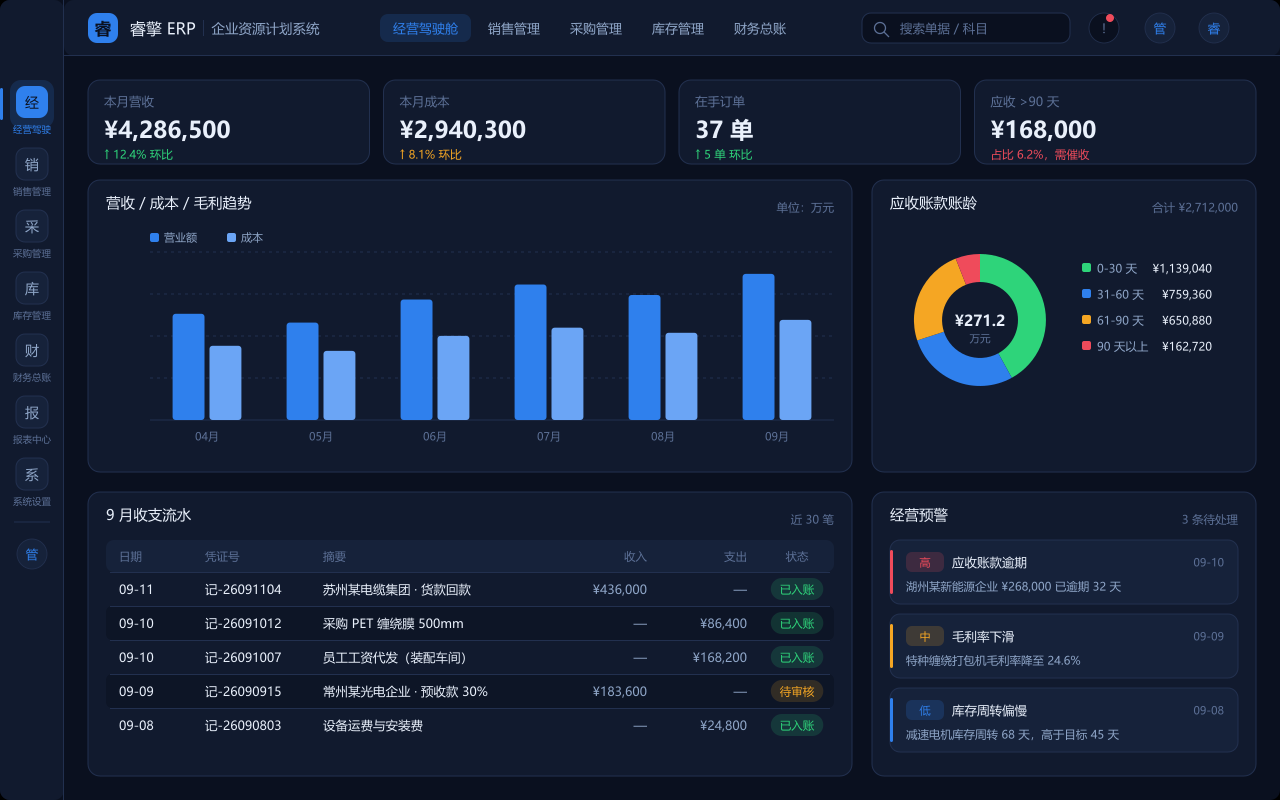Focus the 搜索单据 / 科目 search field
The image size is (1280, 800).
click(x=966, y=28)
